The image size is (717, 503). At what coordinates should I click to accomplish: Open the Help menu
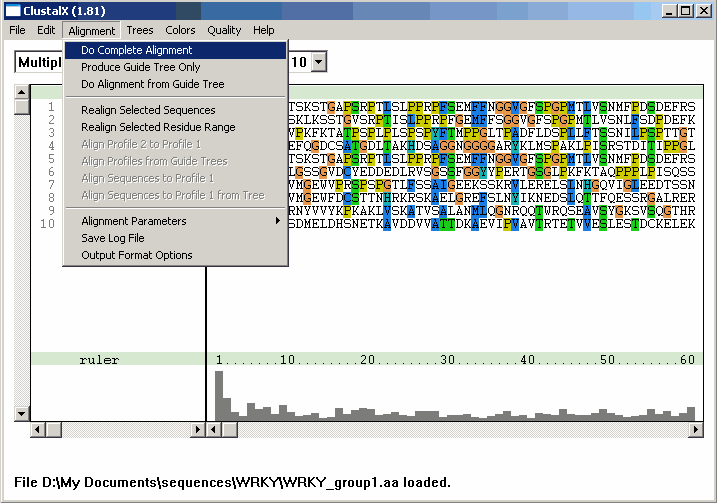click(263, 30)
